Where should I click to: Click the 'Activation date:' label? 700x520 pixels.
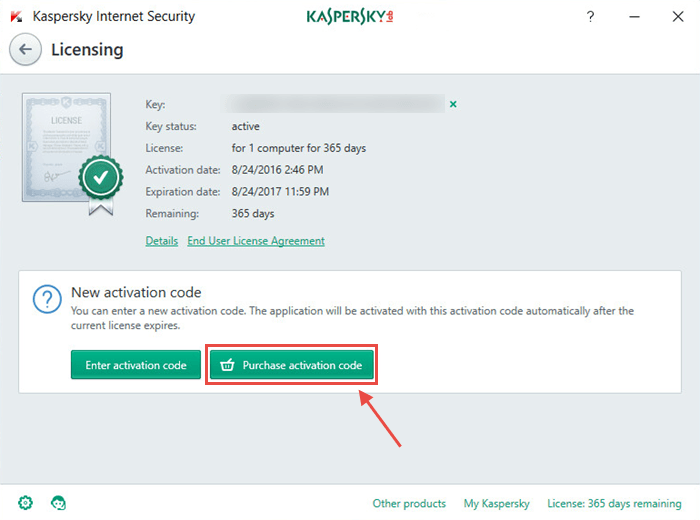click(x=183, y=170)
